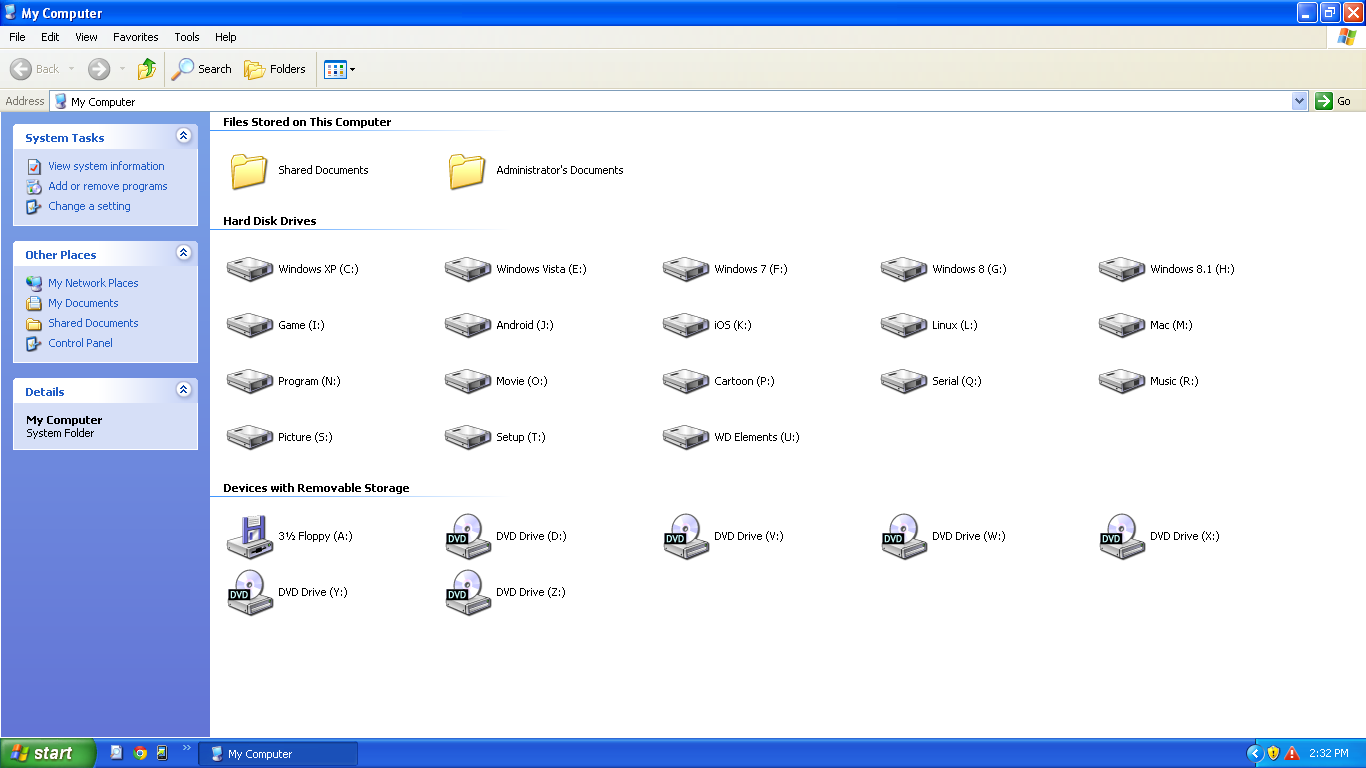1366x768 pixels.
Task: Click the Picture (S:) drive icon
Action: coord(250,437)
